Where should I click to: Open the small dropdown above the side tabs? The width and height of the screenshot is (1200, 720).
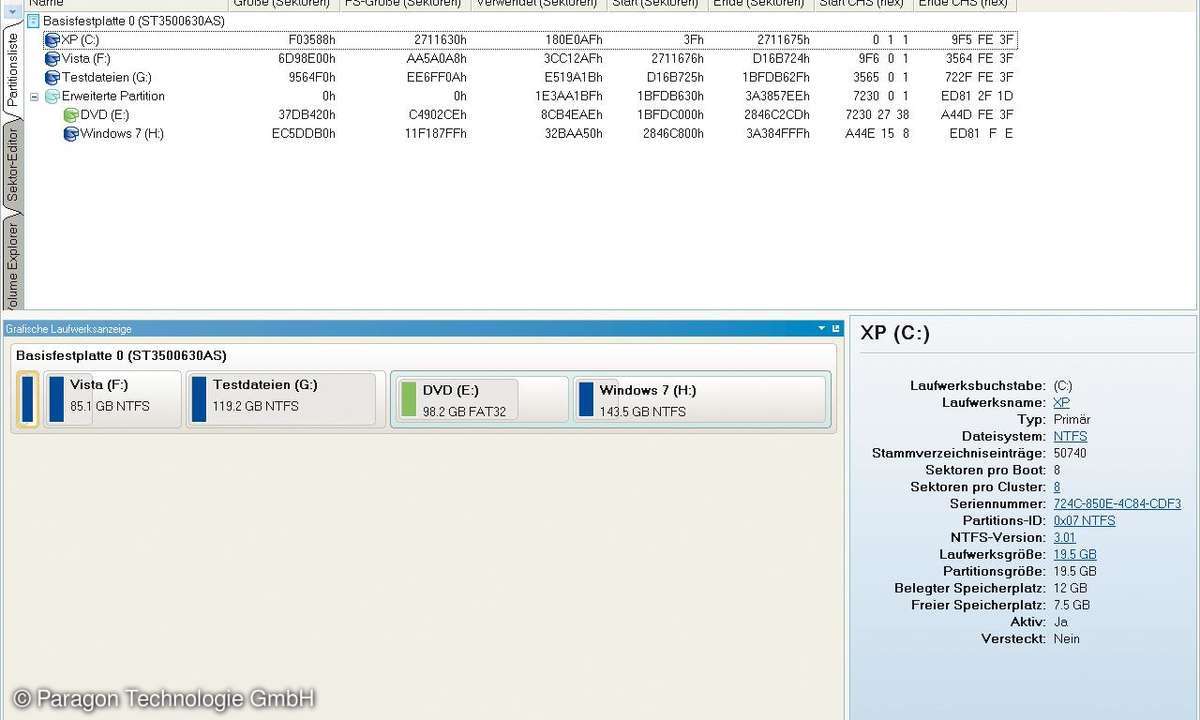pyautogui.click(x=12, y=12)
